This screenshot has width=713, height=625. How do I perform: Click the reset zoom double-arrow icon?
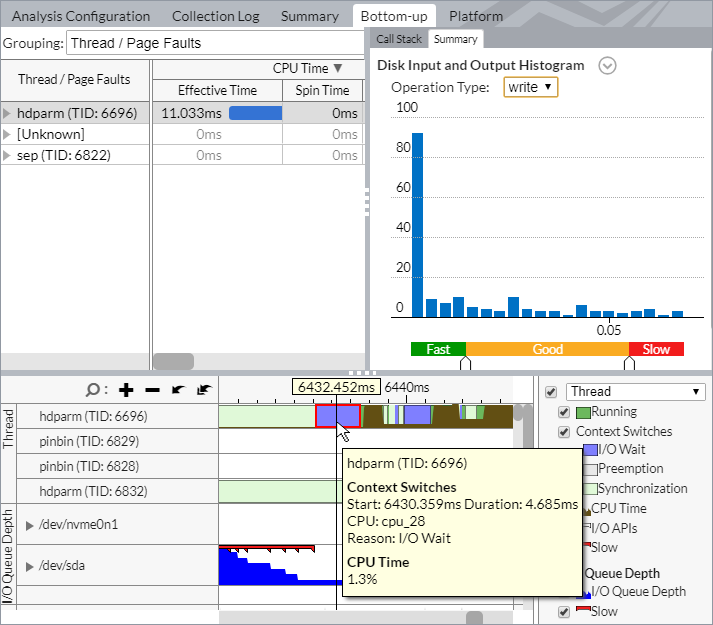204,390
